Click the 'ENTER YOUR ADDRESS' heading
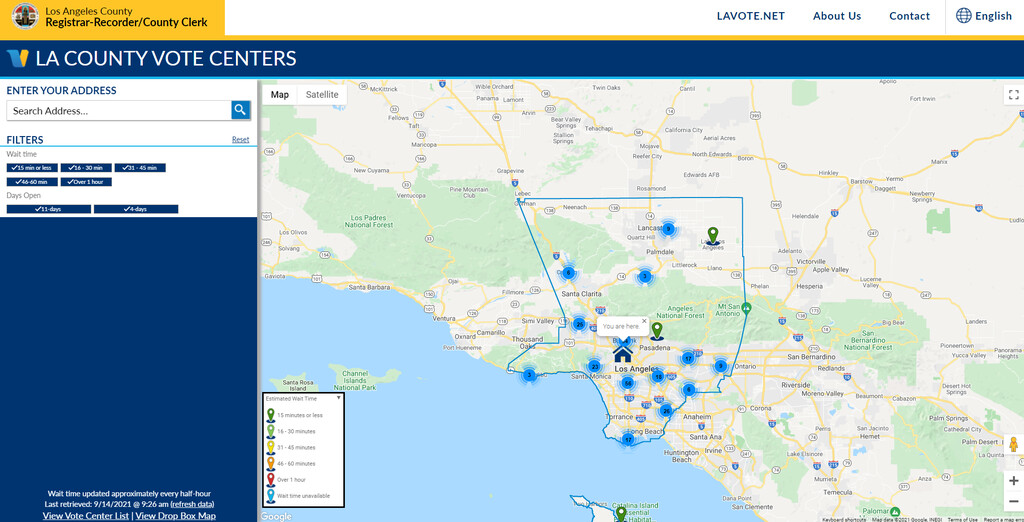The image size is (1024, 522). [61, 91]
